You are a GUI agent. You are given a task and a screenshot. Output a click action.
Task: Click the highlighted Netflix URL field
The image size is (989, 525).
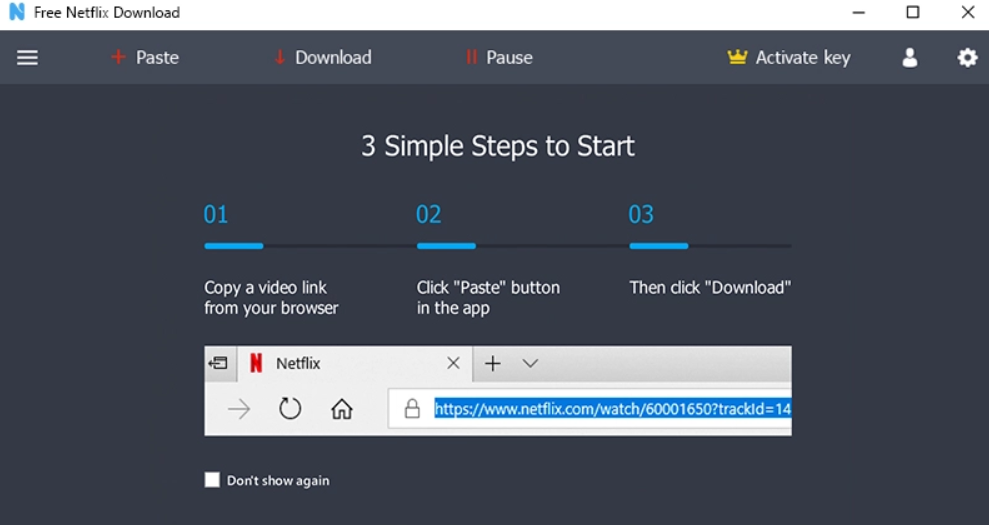612,408
